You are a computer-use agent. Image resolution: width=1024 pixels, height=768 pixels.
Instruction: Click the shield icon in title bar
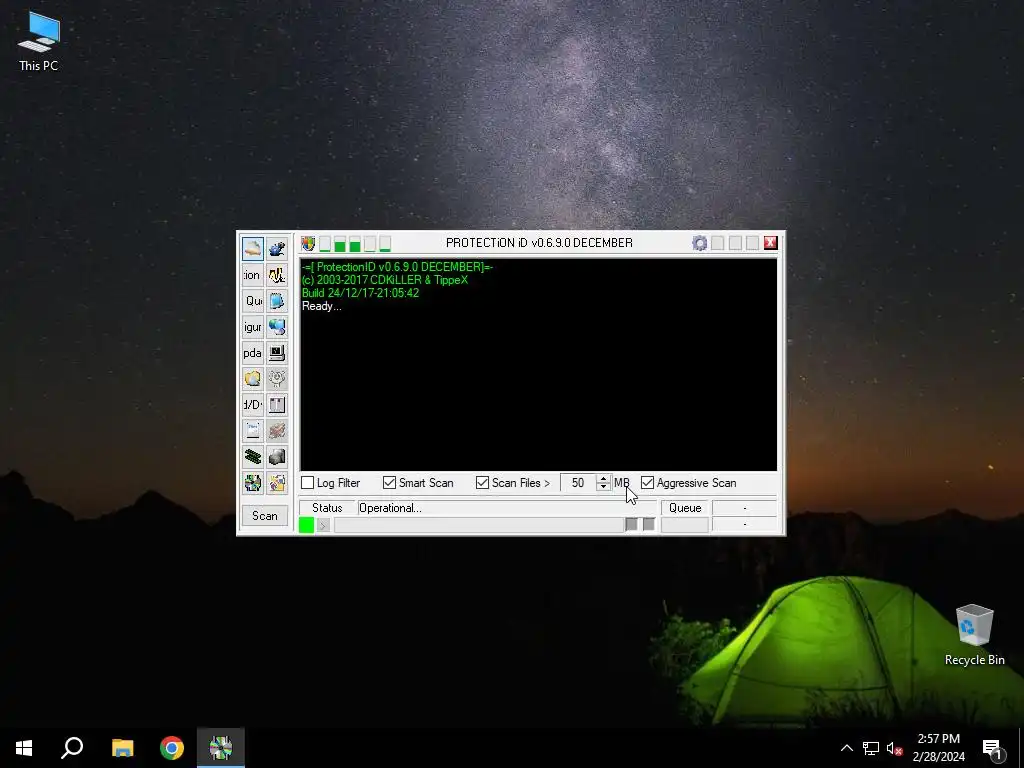(x=308, y=244)
